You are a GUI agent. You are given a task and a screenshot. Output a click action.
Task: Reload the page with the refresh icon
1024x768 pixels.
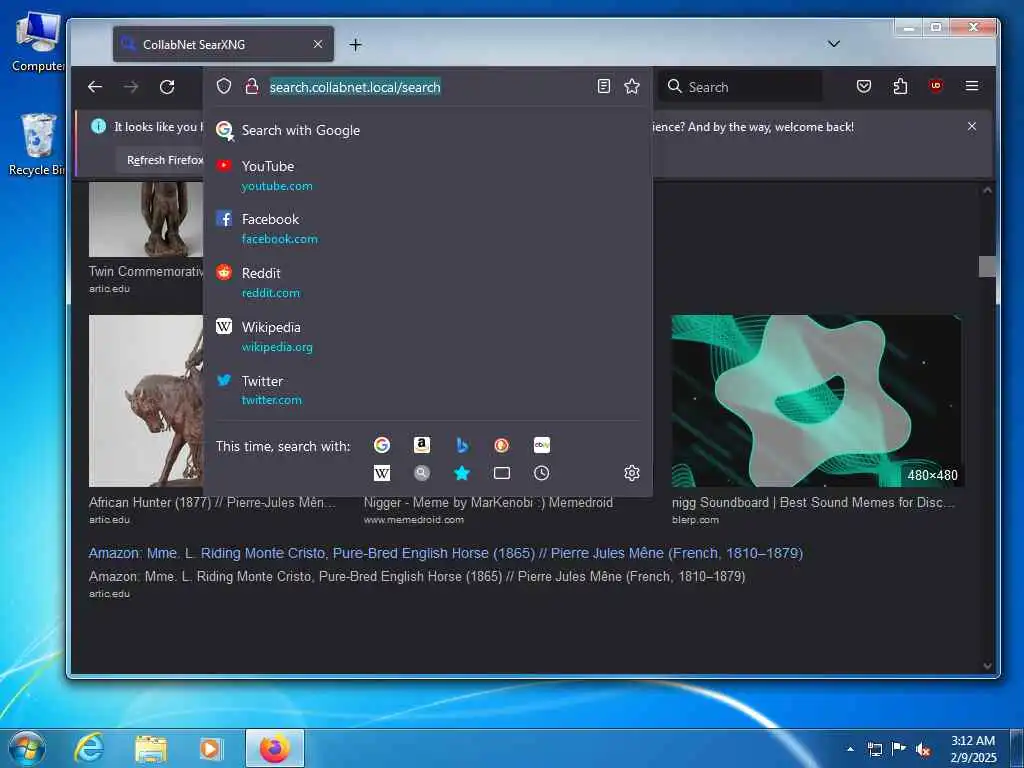[x=167, y=87]
